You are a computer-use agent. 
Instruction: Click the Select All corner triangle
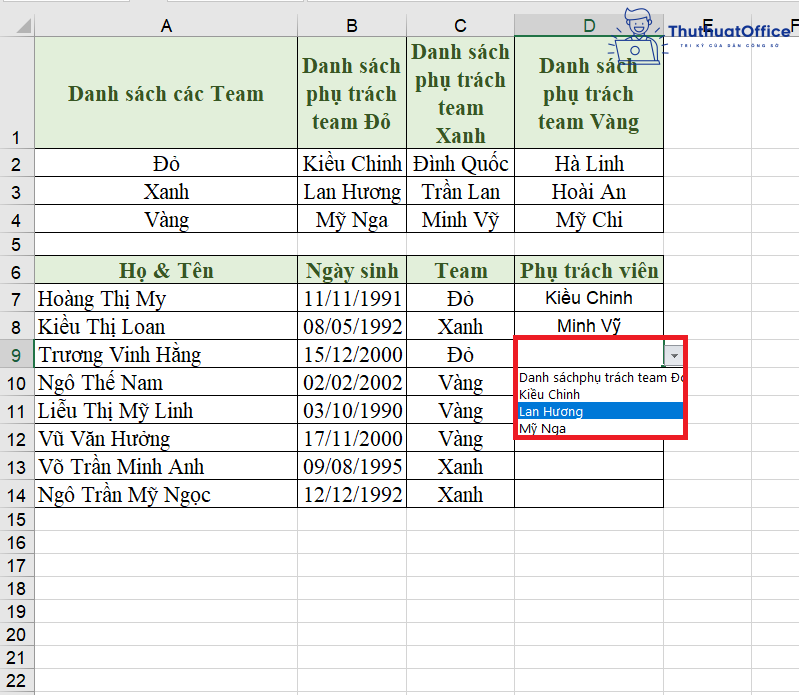[x=23, y=25]
